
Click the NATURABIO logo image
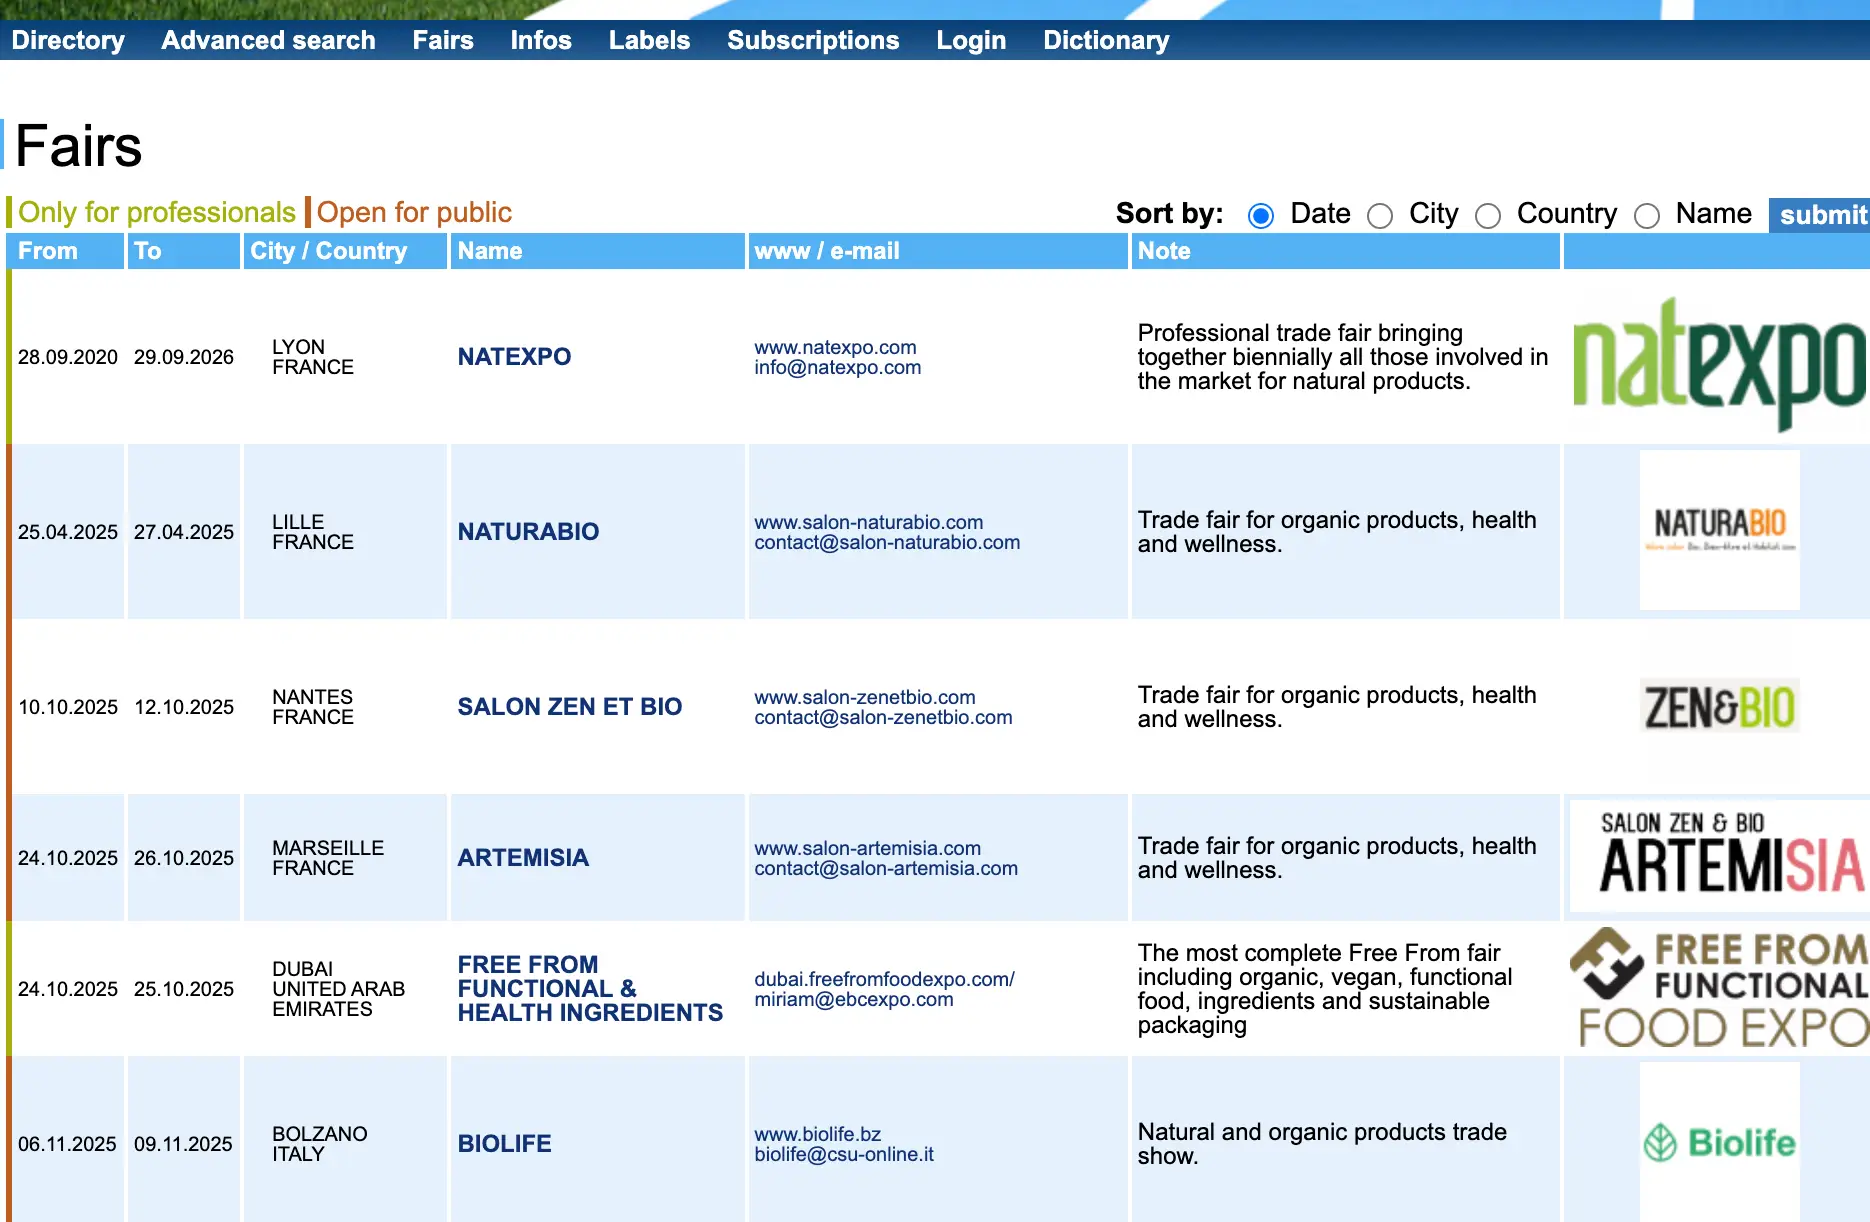tap(1720, 530)
